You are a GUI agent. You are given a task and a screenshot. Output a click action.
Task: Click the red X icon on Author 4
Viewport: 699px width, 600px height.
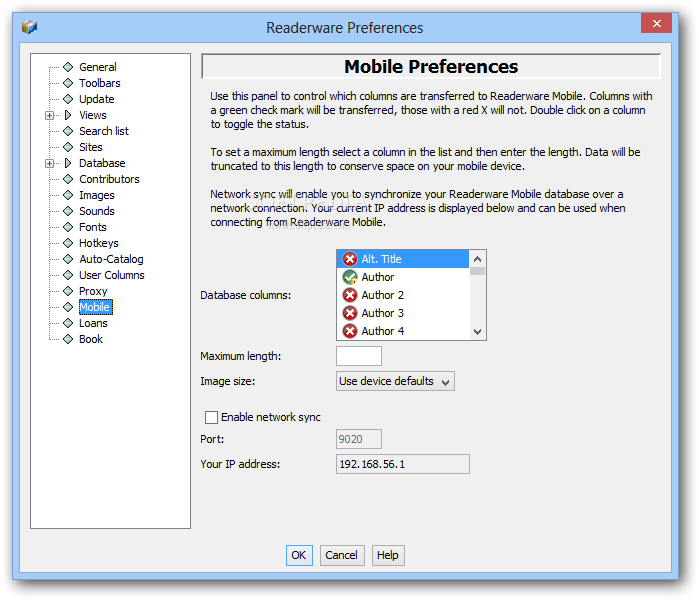tap(350, 331)
